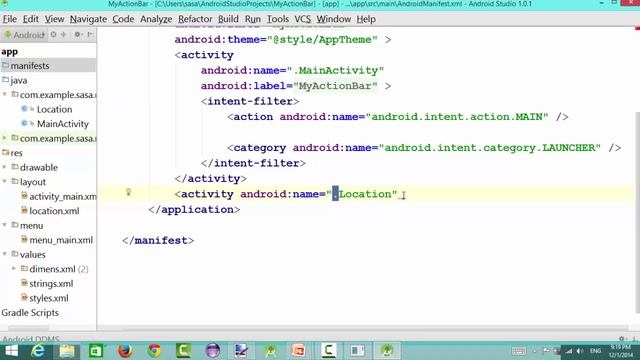Viewport: 640px width, 360px height.
Task: Click the manifests folder icon
Action: coord(5,65)
